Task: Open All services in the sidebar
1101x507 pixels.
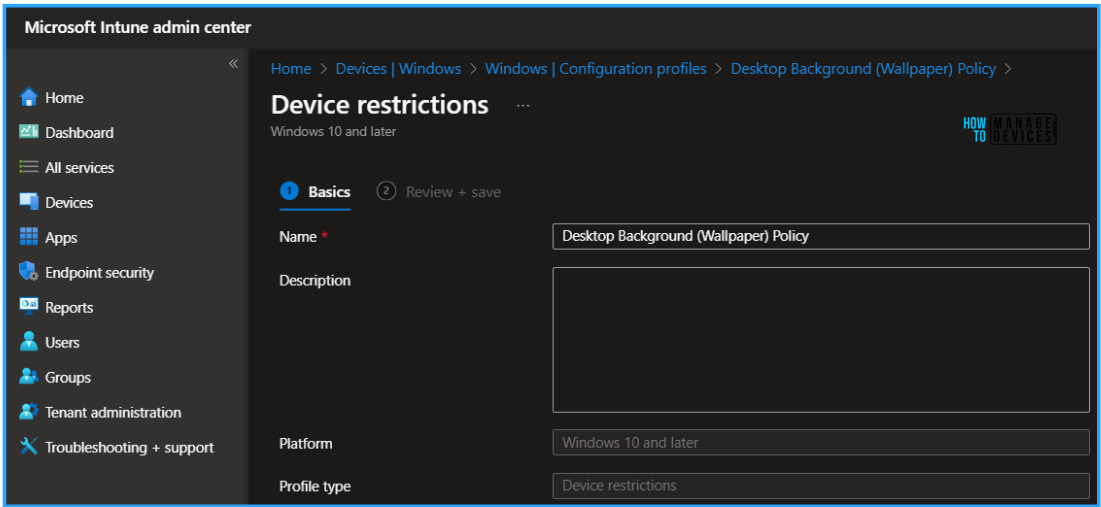Action: point(79,168)
